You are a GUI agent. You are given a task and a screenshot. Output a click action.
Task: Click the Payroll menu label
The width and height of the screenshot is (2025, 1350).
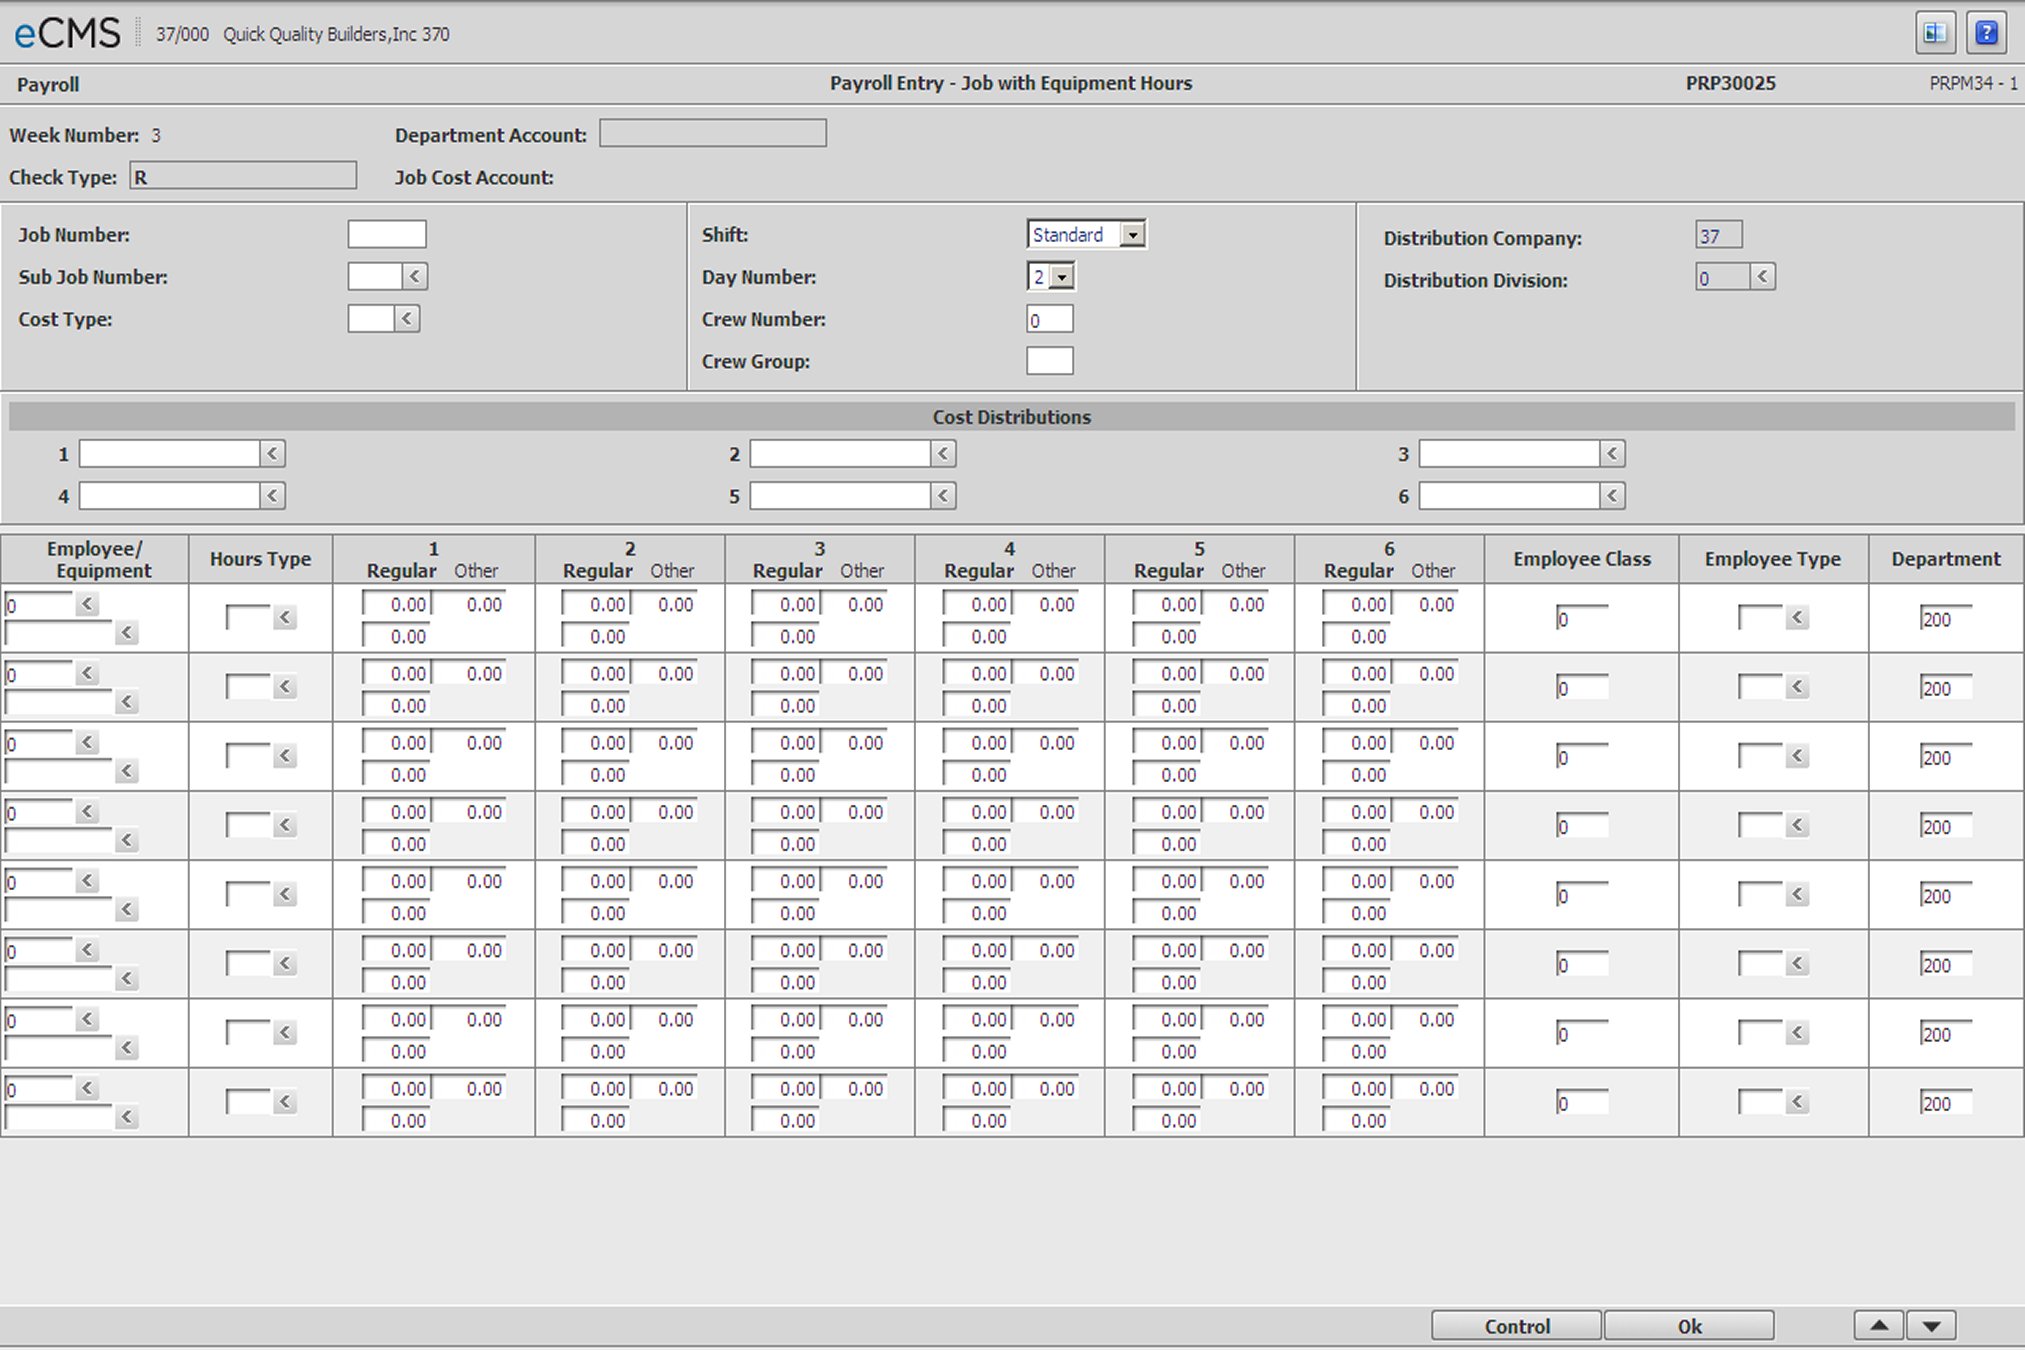pyautogui.click(x=48, y=85)
